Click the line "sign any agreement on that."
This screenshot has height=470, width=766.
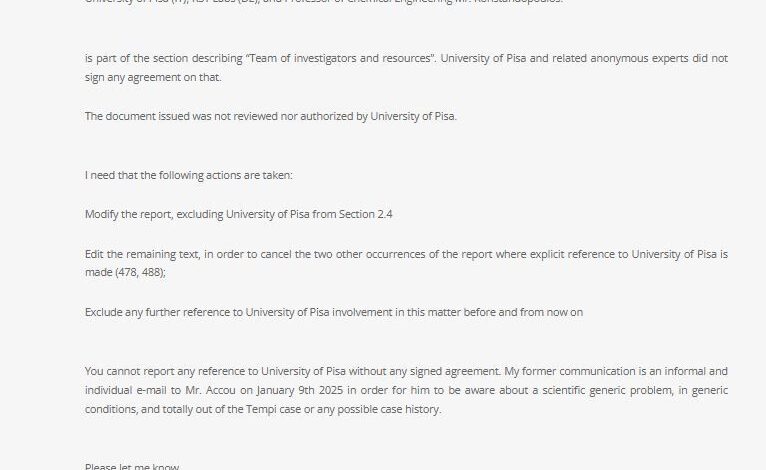click(153, 77)
